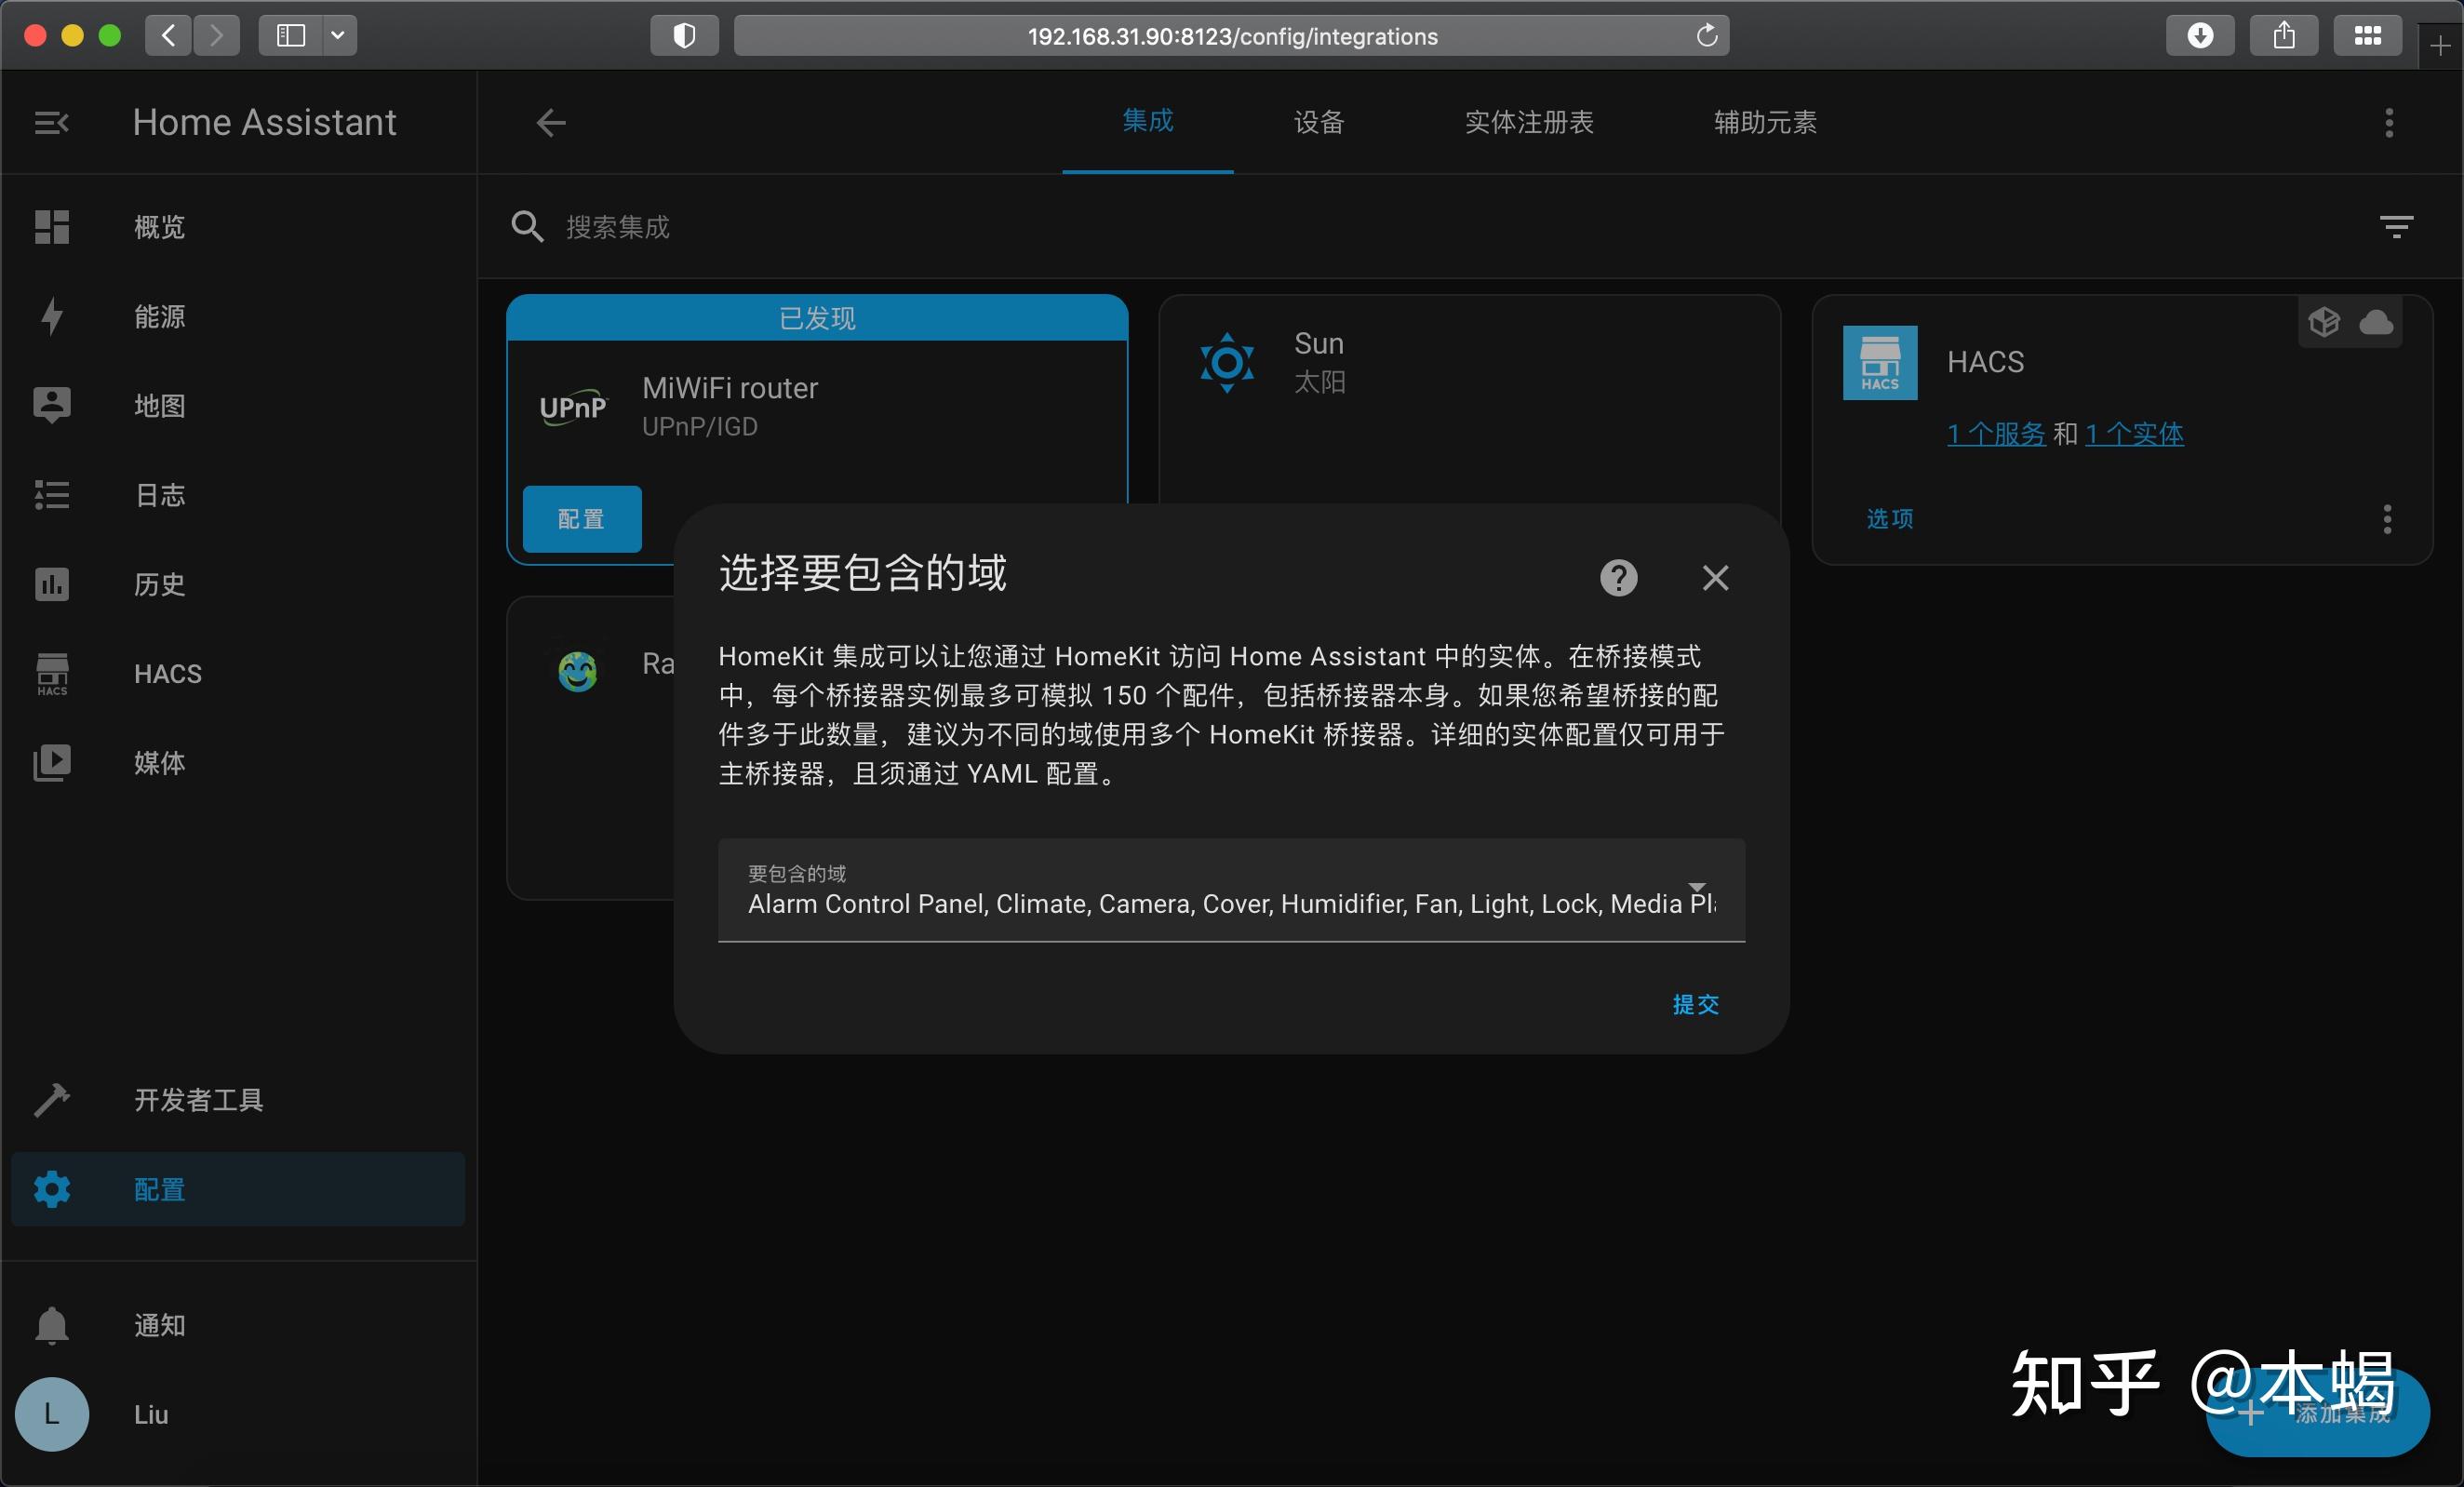This screenshot has height=1487, width=2464.
Task: Open the 1 个服务 link on HACS card
Action: point(1995,433)
